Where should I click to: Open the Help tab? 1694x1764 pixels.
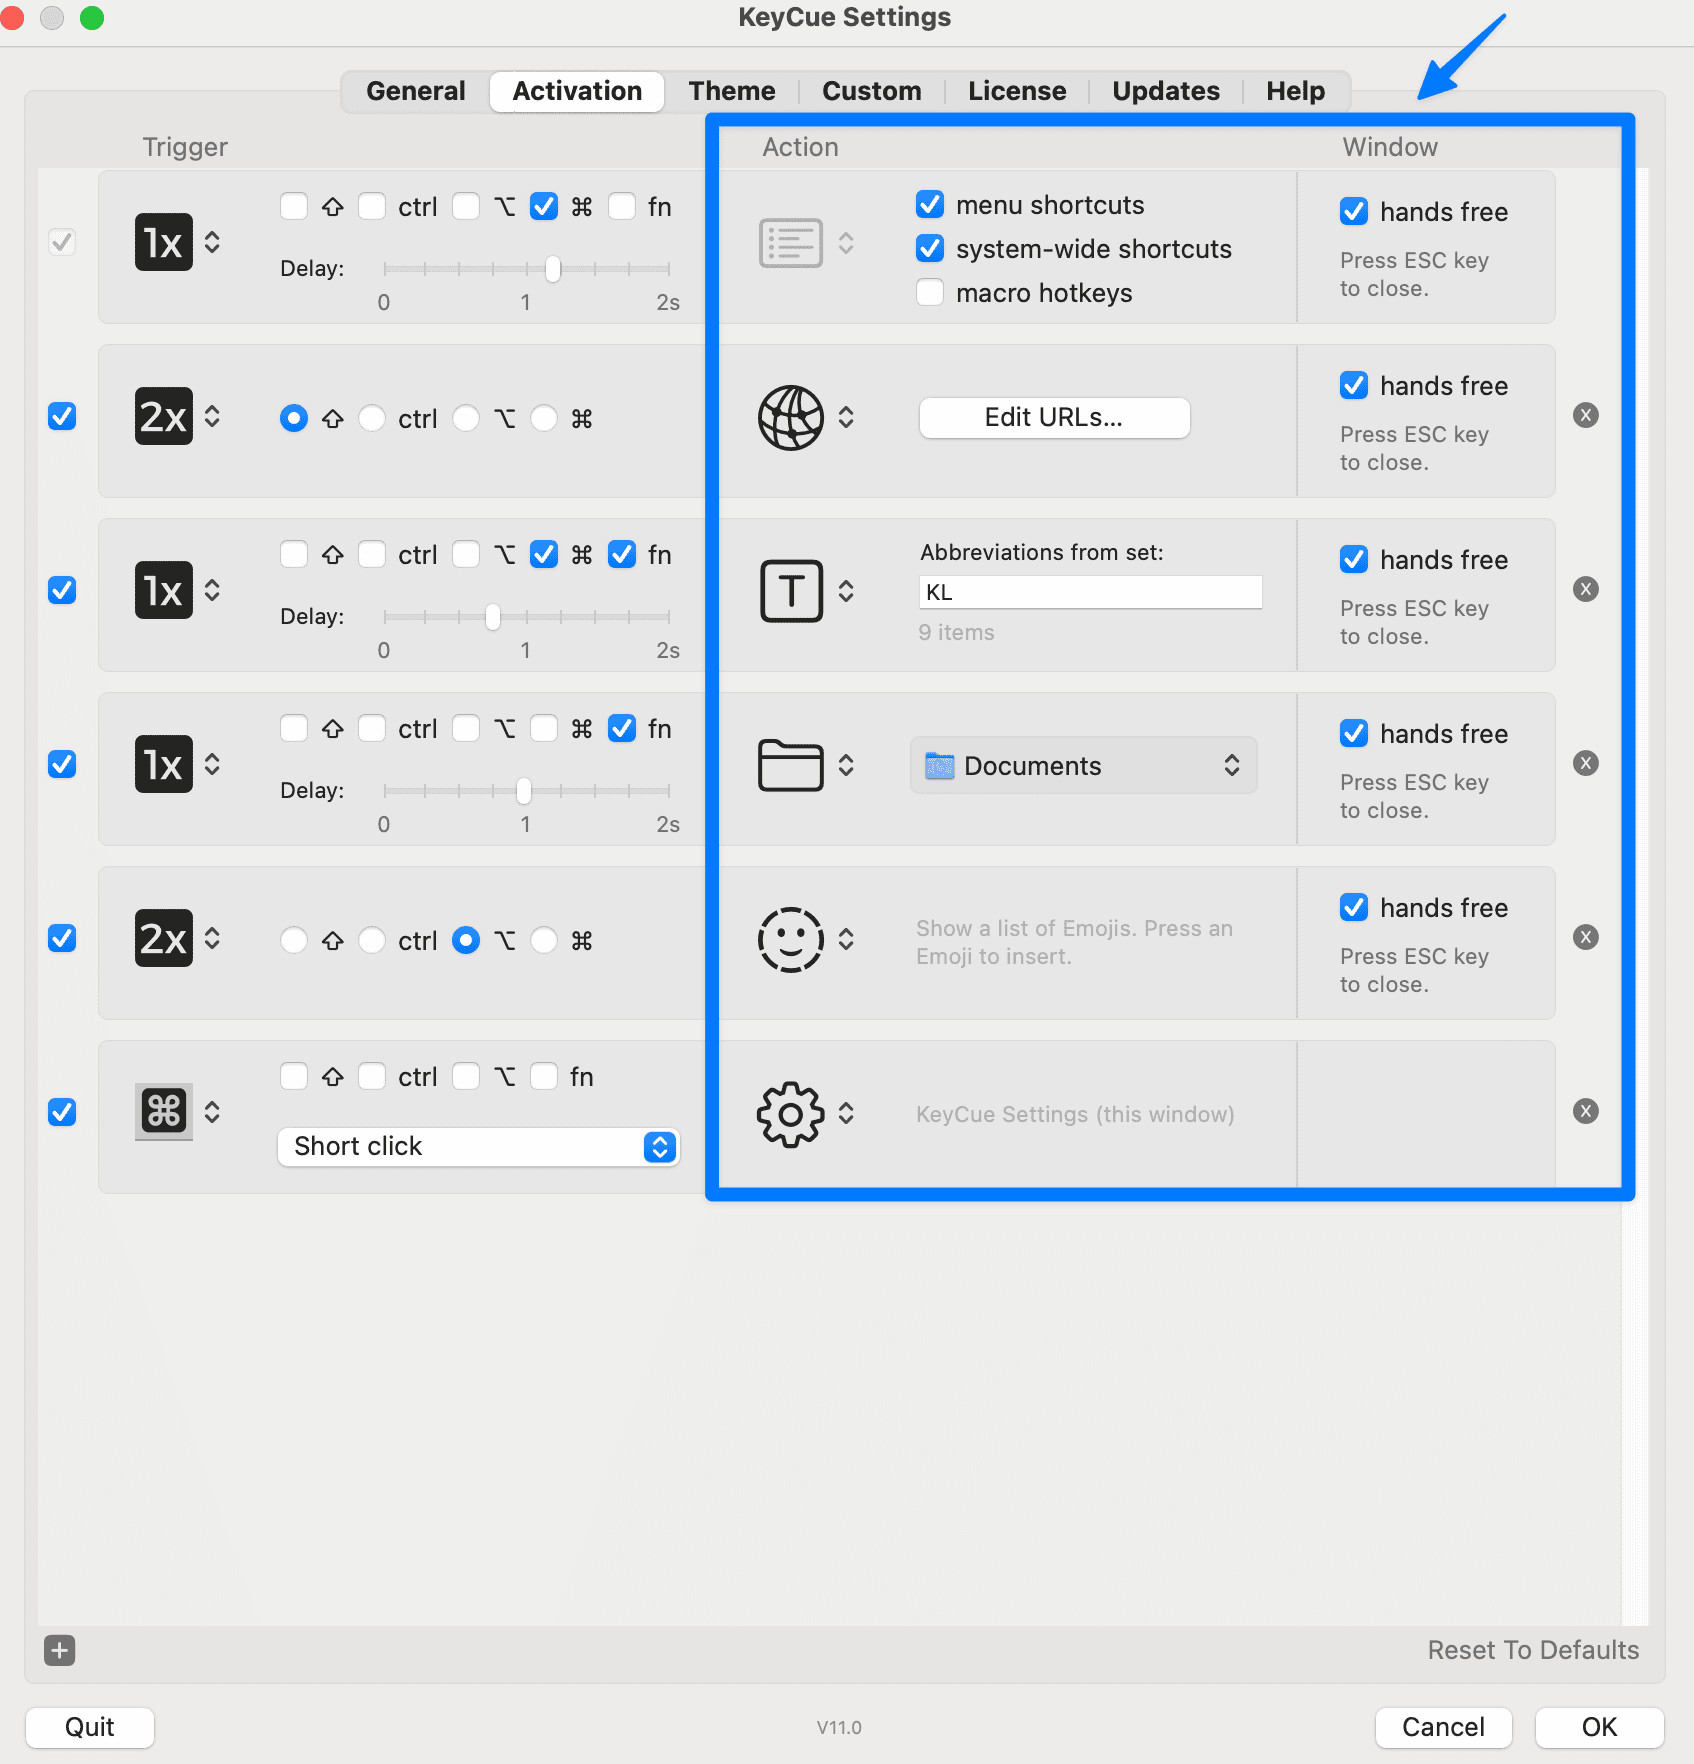tap(1296, 91)
